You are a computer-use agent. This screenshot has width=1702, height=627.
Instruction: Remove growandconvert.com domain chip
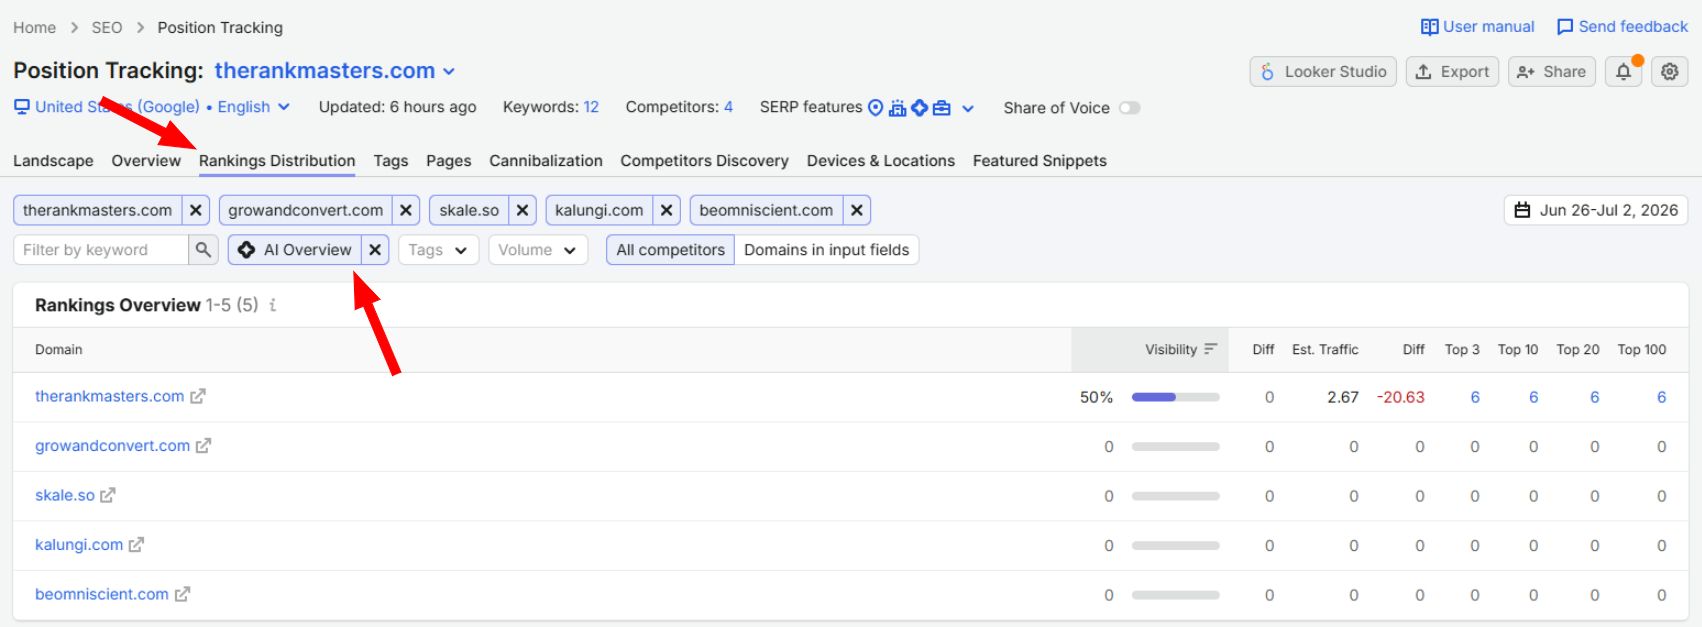coord(406,210)
